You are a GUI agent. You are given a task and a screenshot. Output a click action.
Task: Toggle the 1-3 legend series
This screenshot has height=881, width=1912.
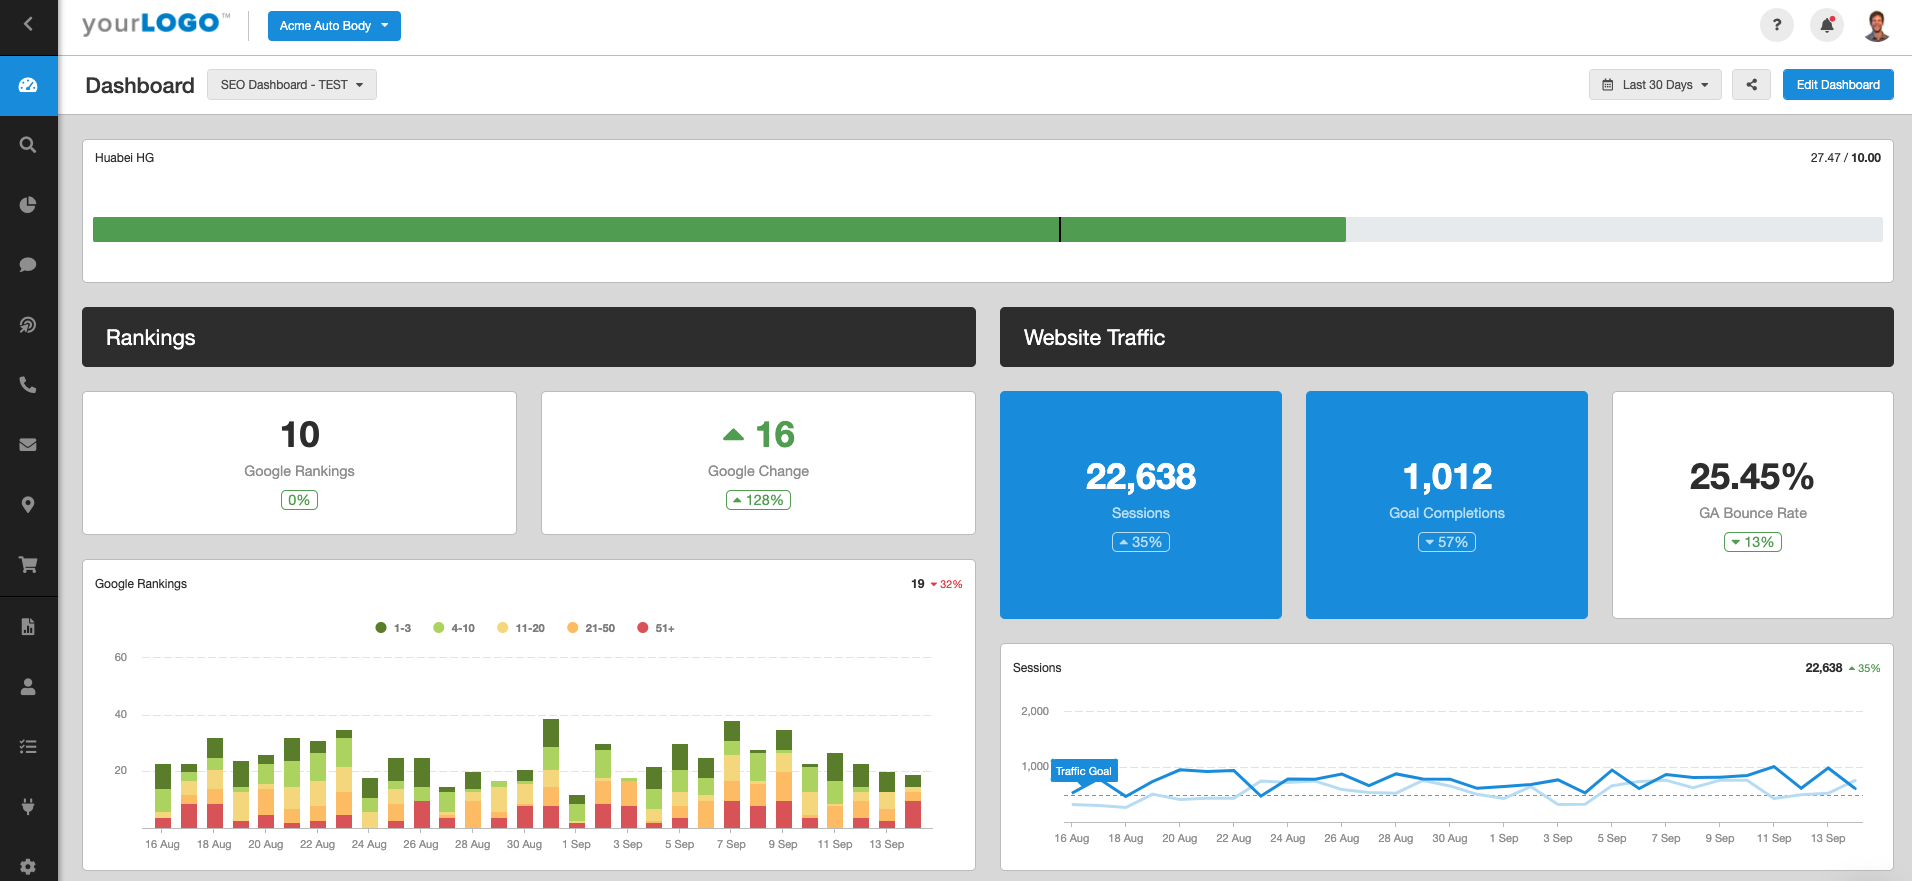[x=393, y=628]
